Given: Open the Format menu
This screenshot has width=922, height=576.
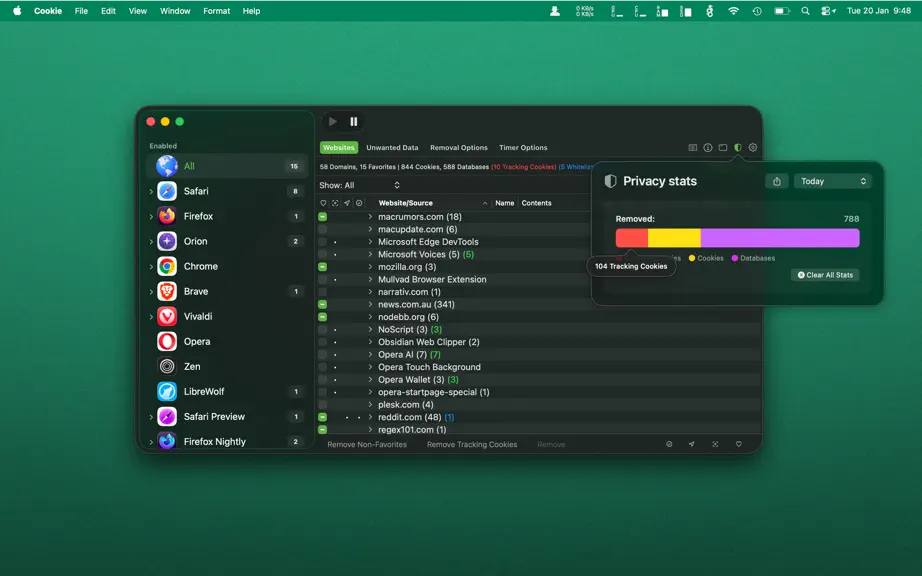Looking at the screenshot, I should point(216,11).
